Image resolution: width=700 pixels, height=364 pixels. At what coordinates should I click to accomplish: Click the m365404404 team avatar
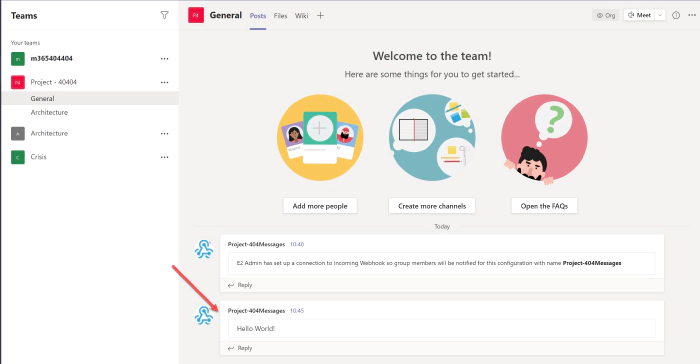coord(18,59)
